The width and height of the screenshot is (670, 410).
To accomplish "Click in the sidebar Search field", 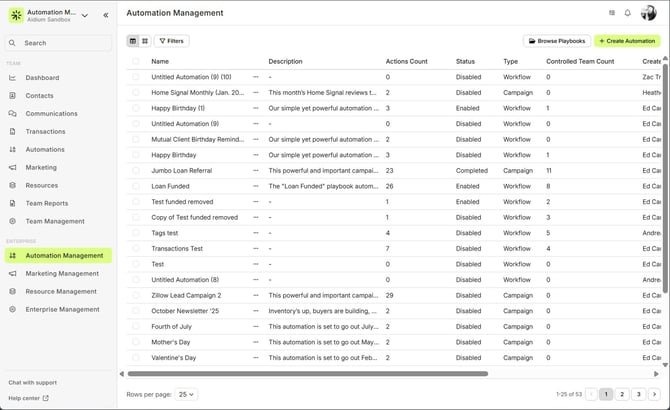I will point(60,43).
